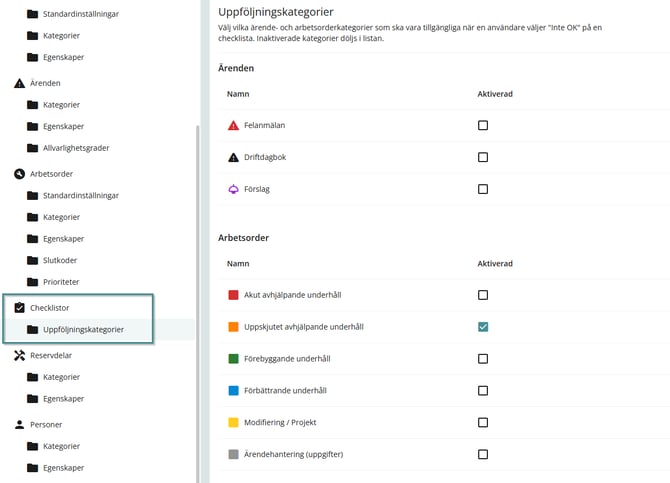Screen dimensions: 670x483
Task: Click the purple Förslag icon
Action: point(233,189)
